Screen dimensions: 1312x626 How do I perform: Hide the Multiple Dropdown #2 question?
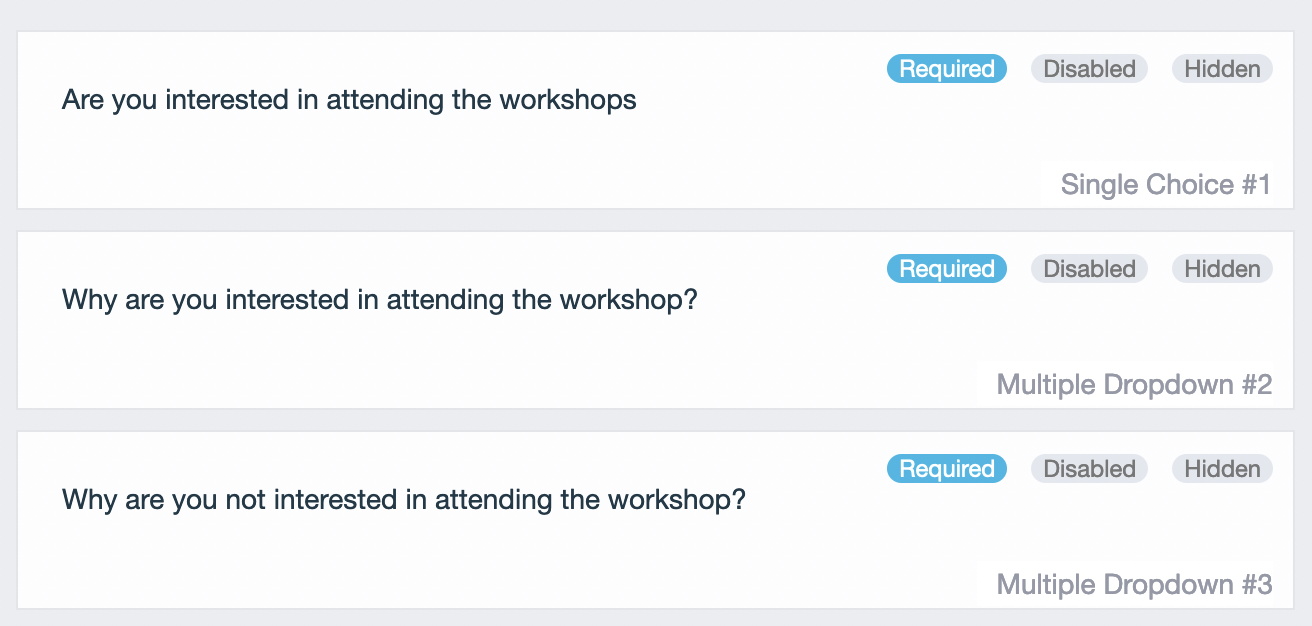(x=1222, y=269)
